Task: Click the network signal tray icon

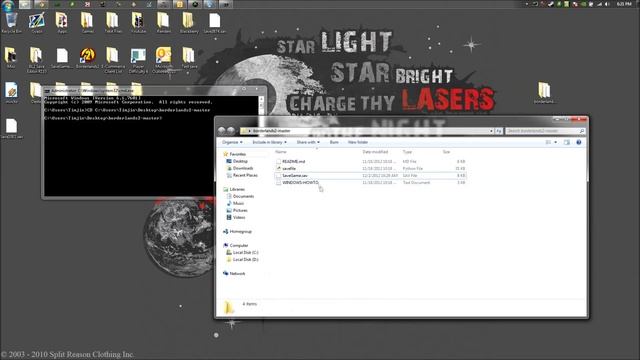Action: 600,4
